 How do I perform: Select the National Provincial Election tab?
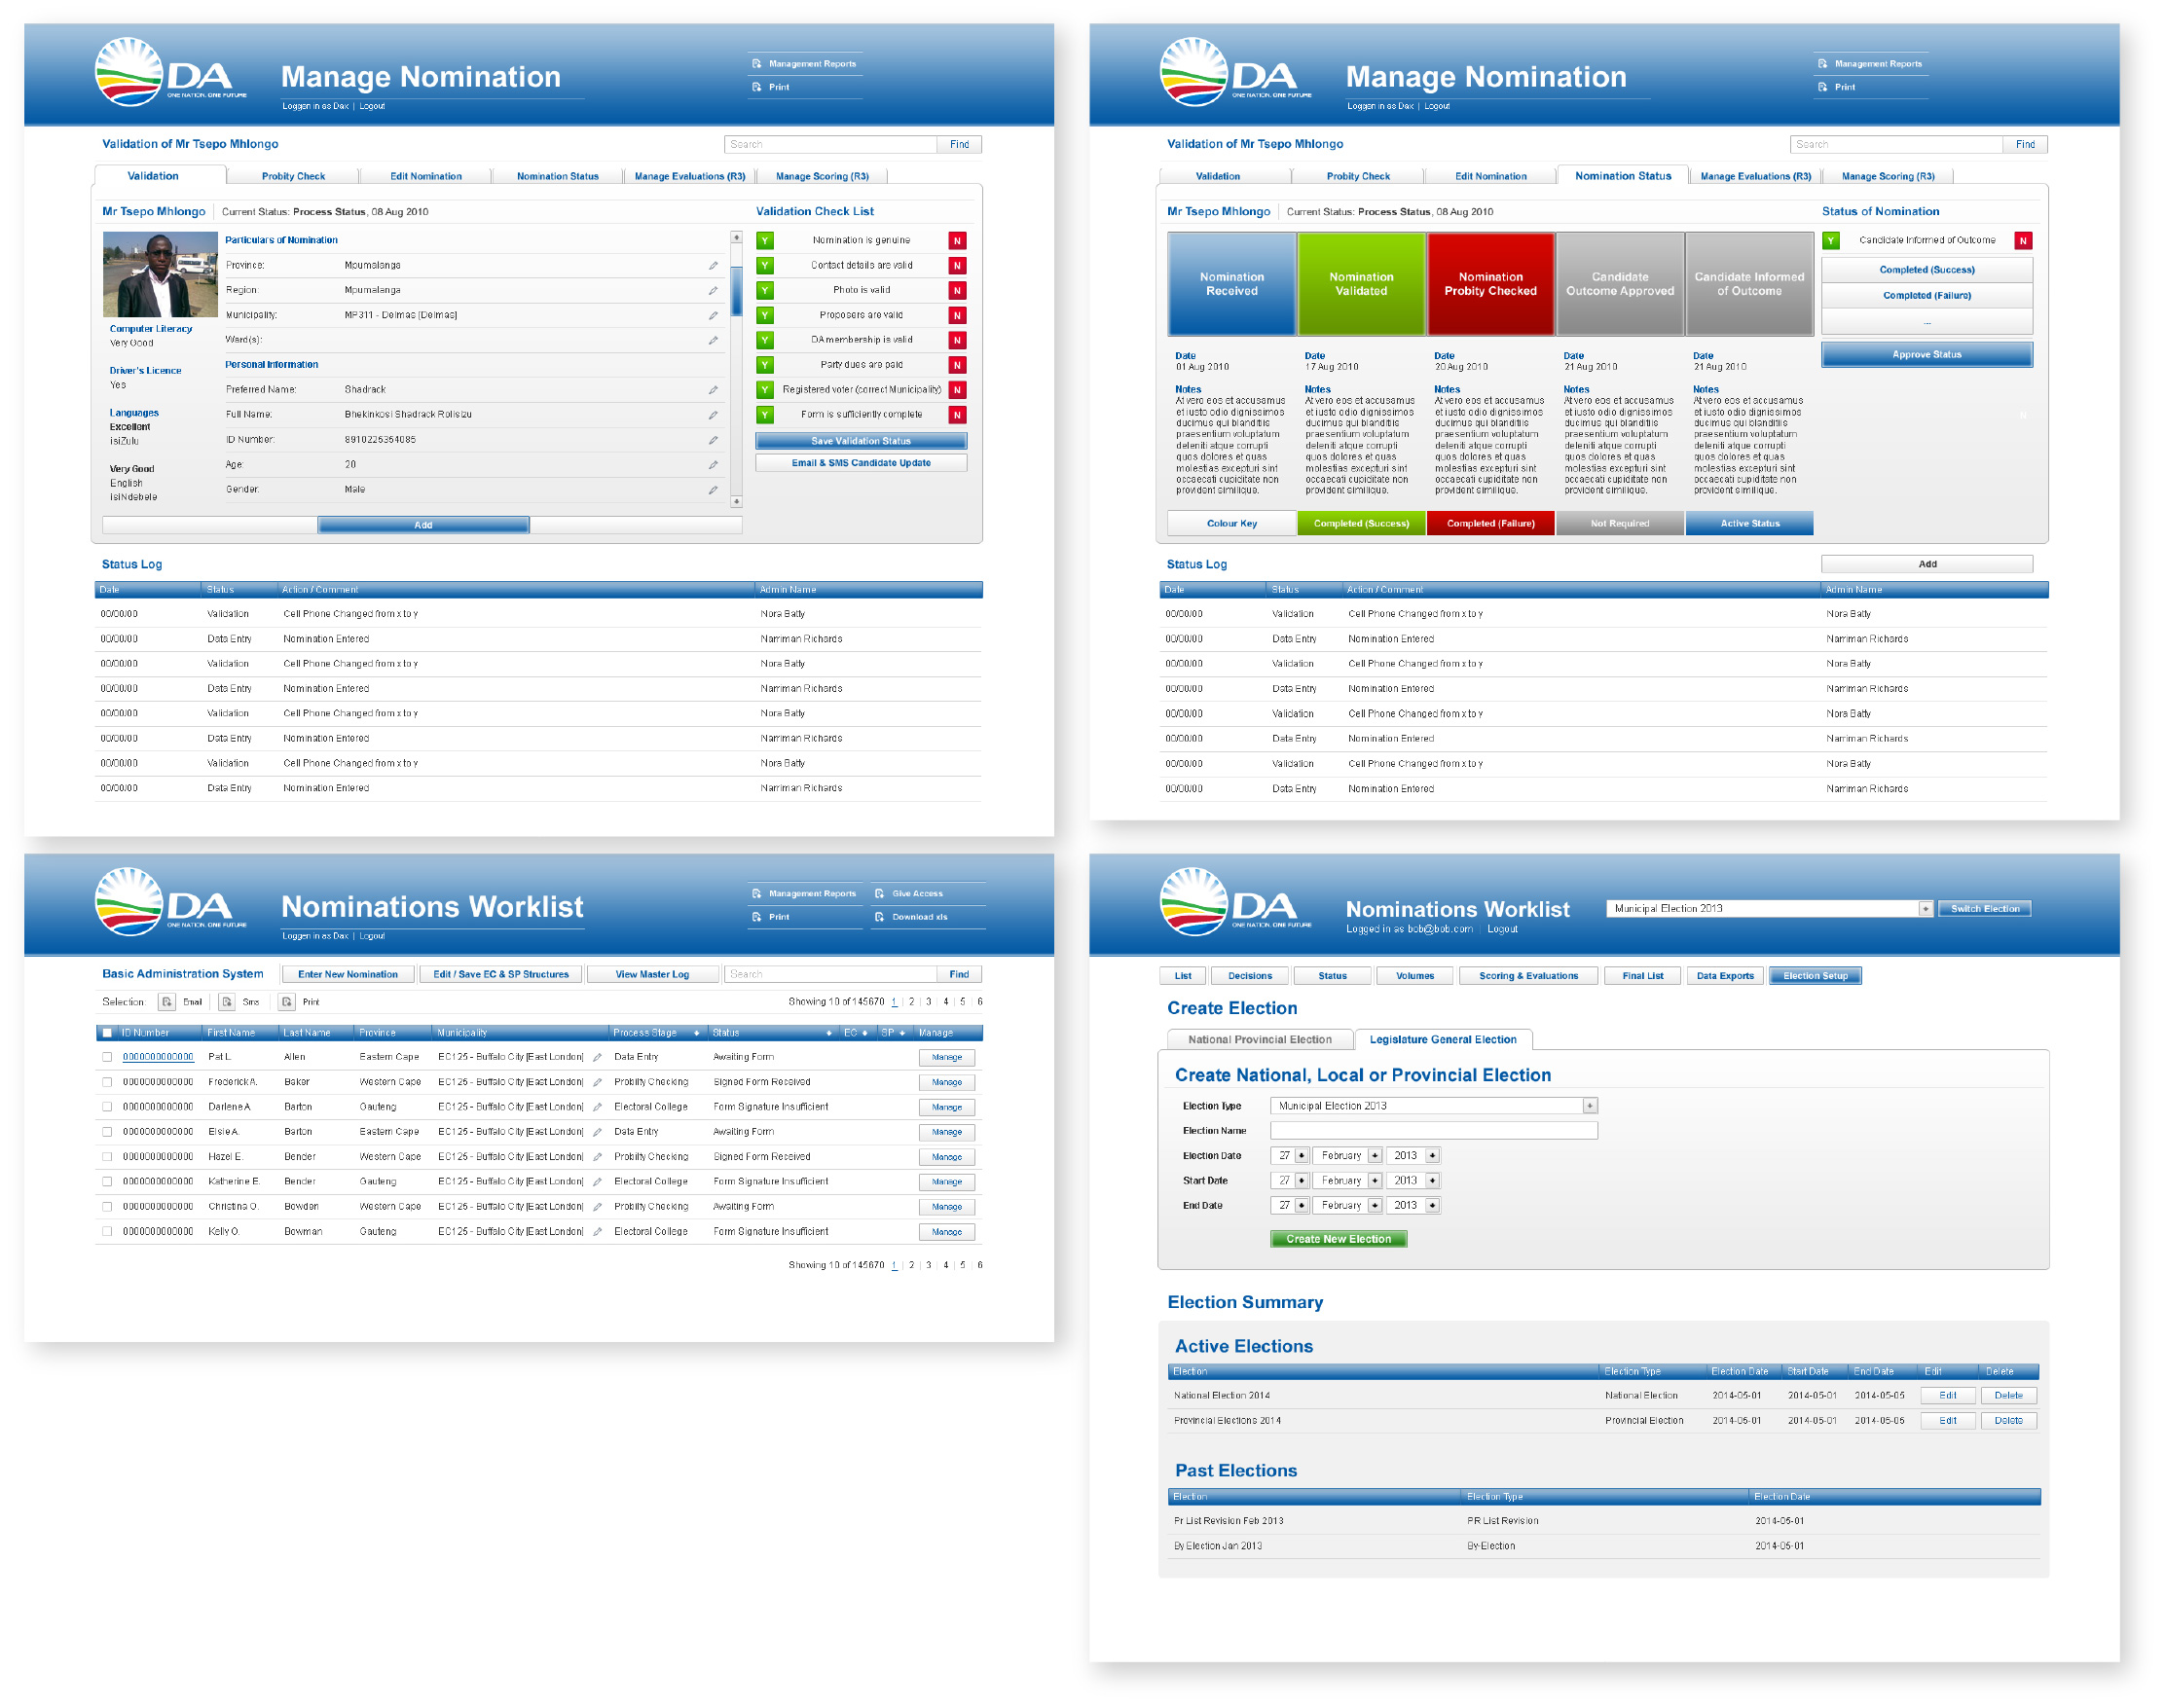[x=1260, y=1041]
